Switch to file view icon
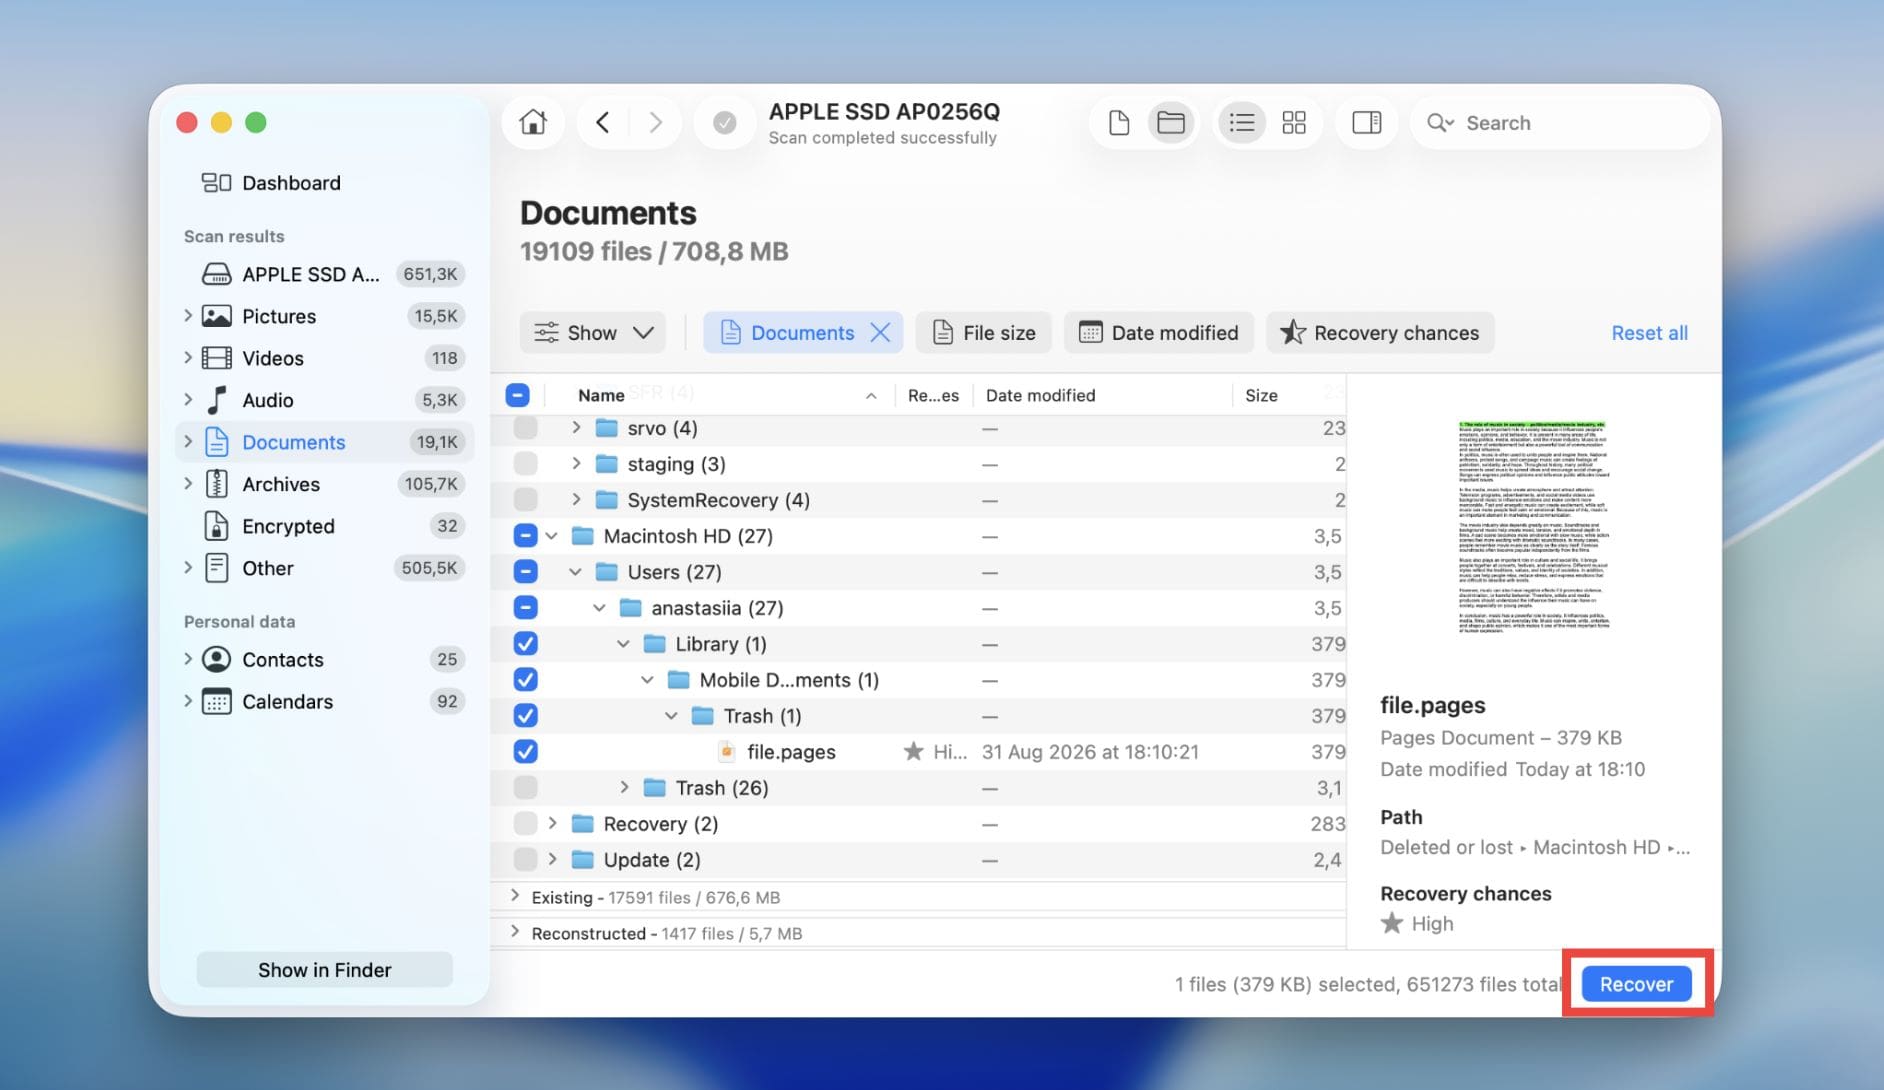 pos(1119,122)
